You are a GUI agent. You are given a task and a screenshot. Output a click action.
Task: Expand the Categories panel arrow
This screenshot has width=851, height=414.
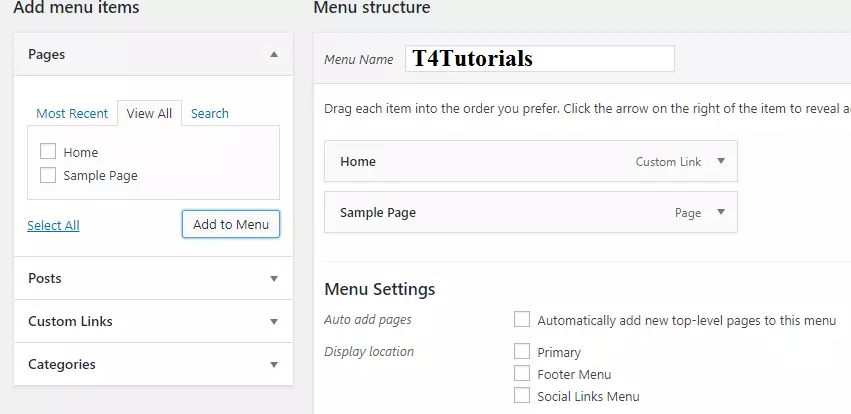(x=274, y=364)
